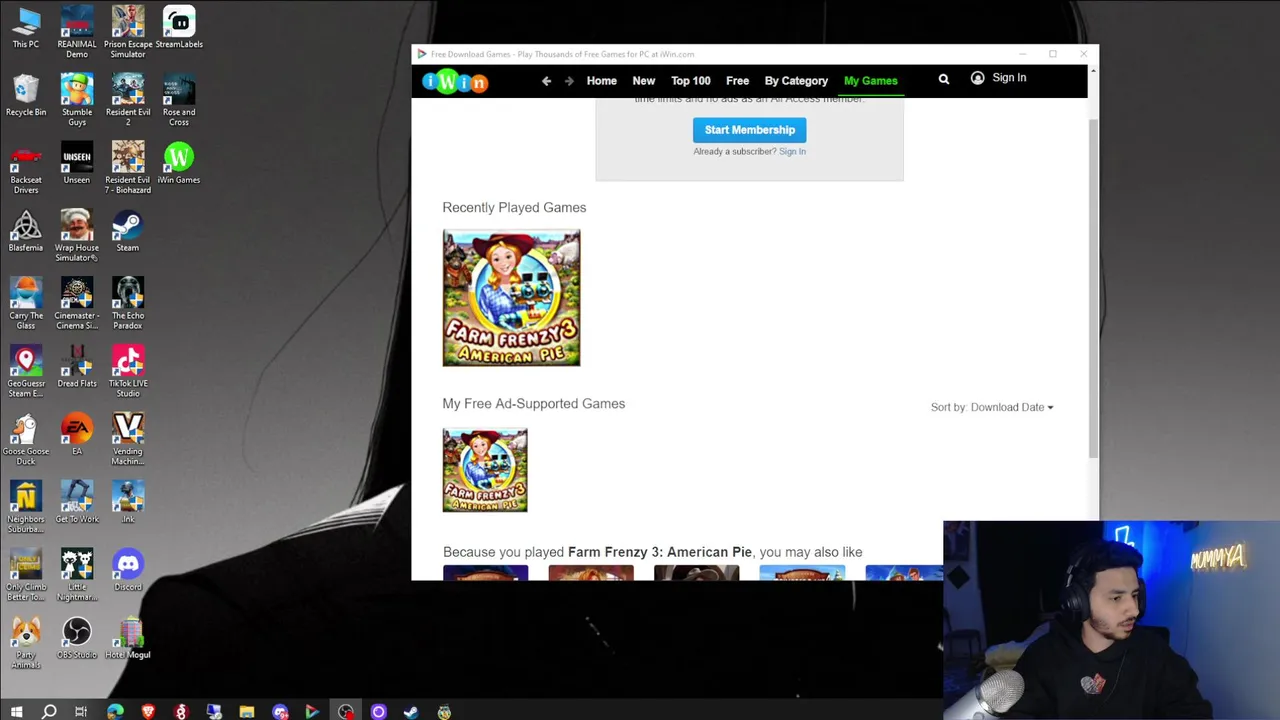Click the iWin logo in header
The image size is (1280, 720).
455,81
